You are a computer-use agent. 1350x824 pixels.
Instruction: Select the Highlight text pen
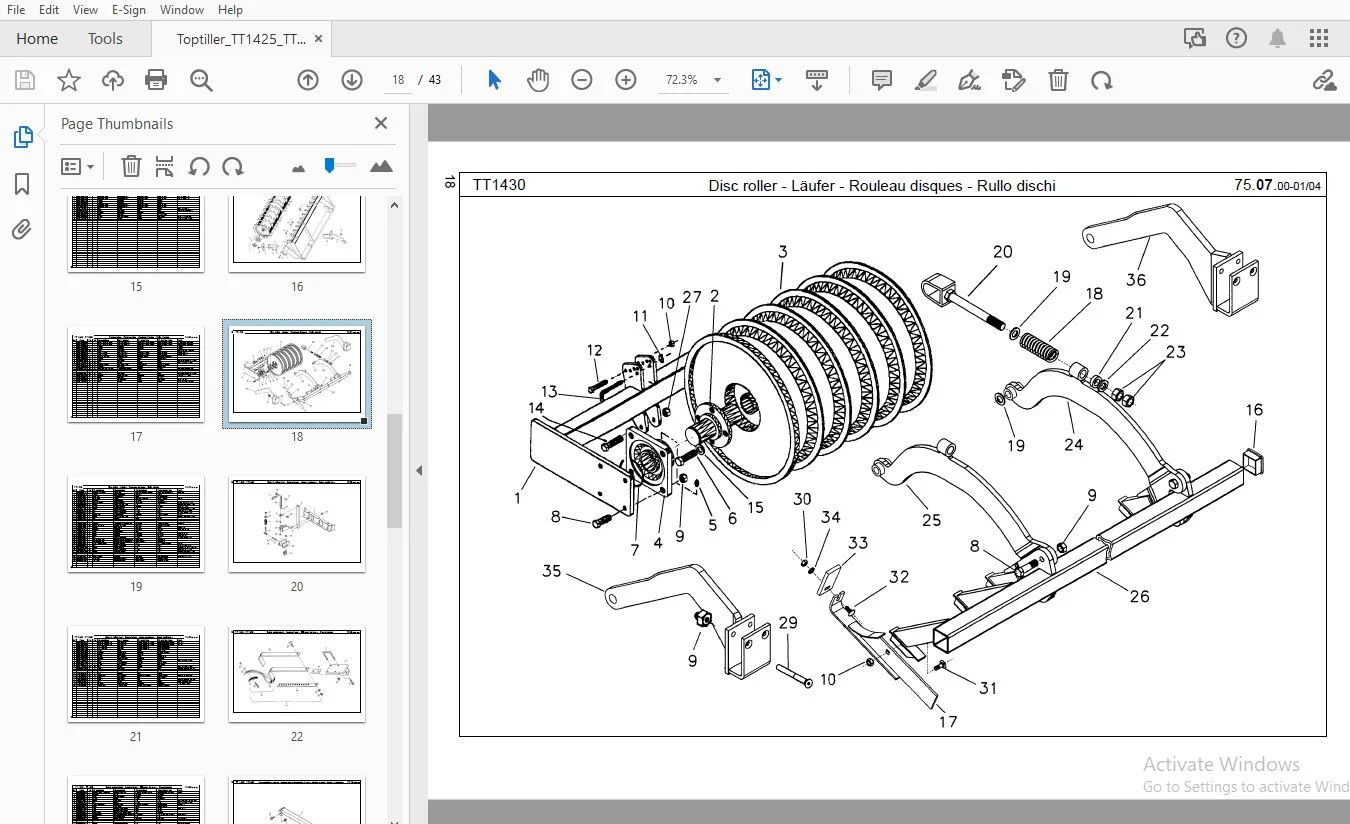pos(925,80)
